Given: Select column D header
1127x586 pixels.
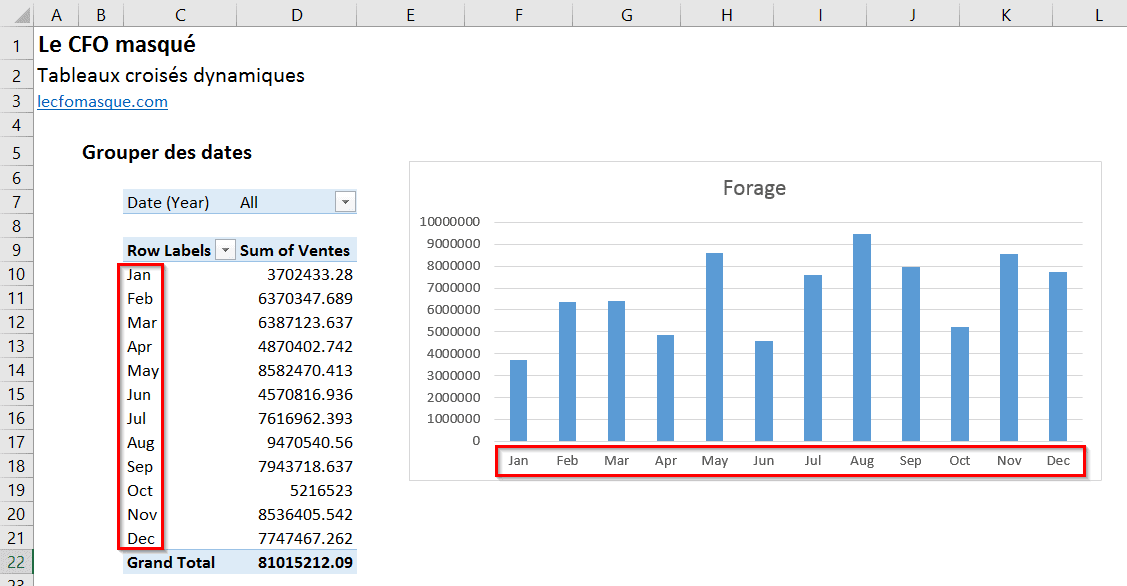Looking at the screenshot, I should [x=296, y=14].
